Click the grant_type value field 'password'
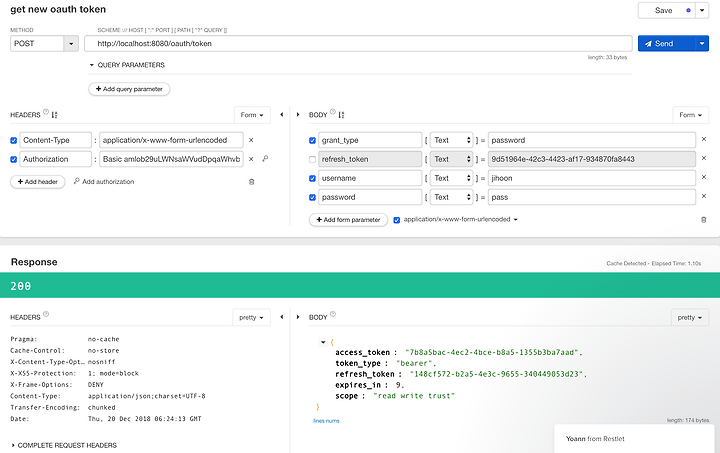 tap(592, 140)
